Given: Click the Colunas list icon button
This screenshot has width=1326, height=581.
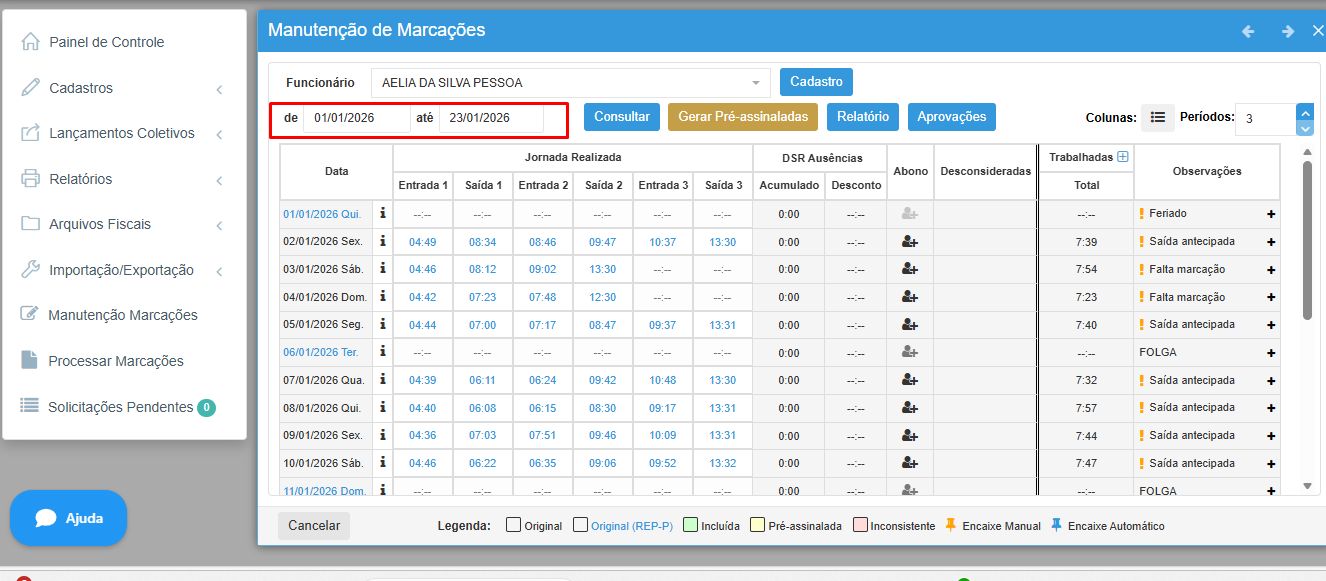Looking at the screenshot, I should click(1157, 117).
